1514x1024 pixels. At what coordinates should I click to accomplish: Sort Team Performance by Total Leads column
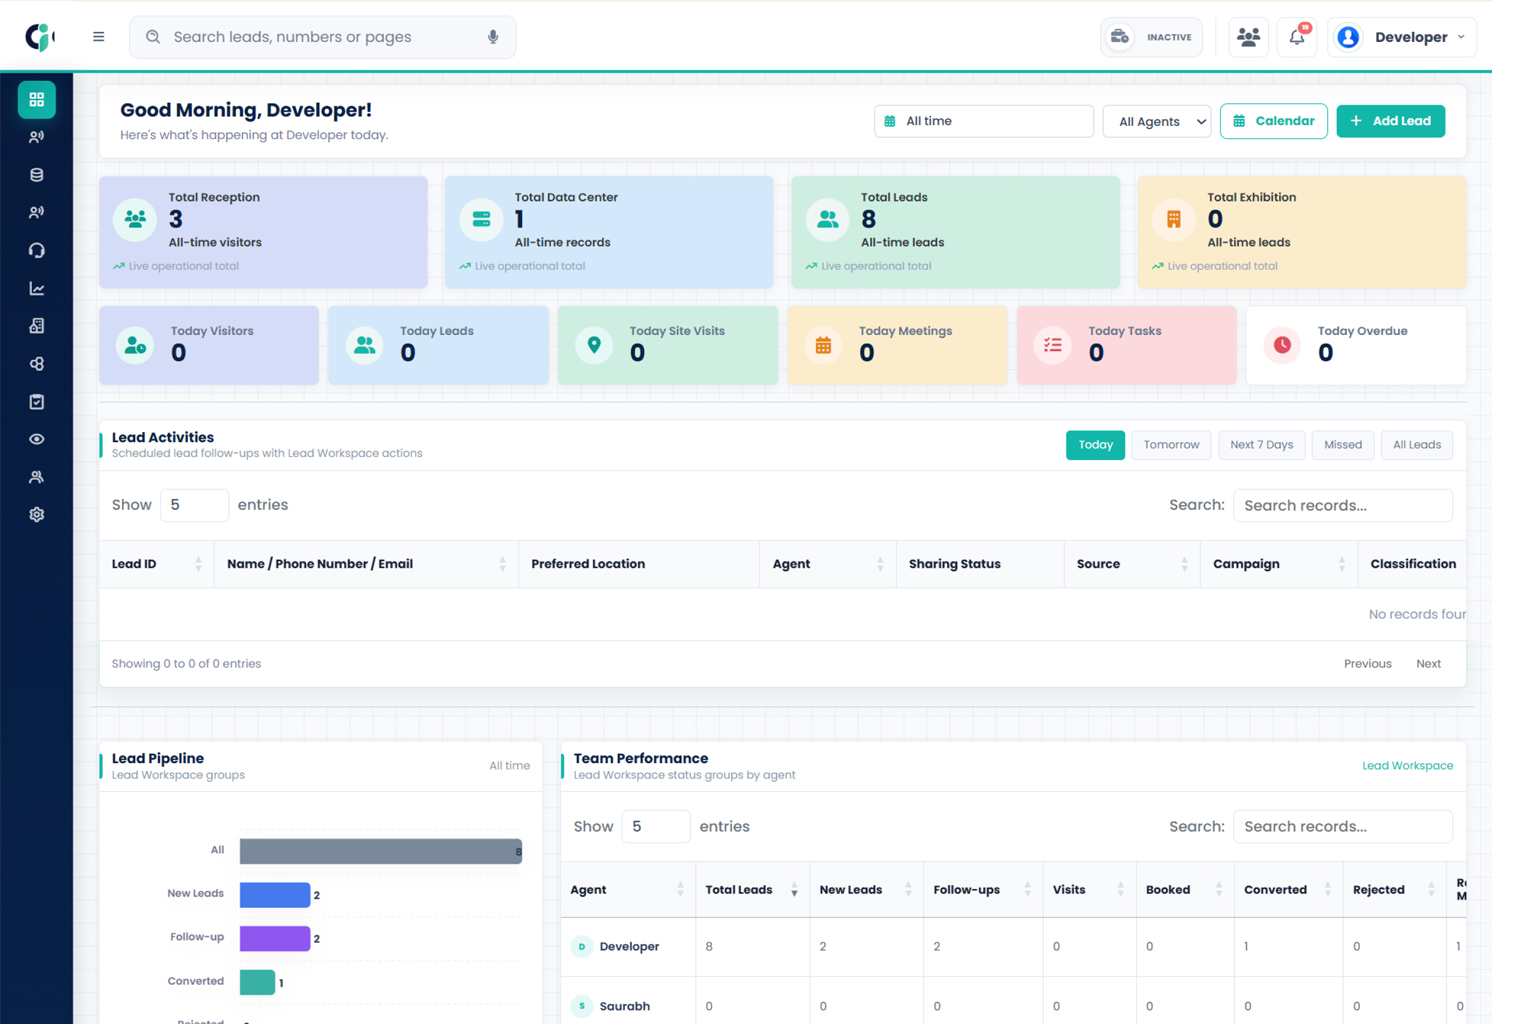(x=752, y=890)
